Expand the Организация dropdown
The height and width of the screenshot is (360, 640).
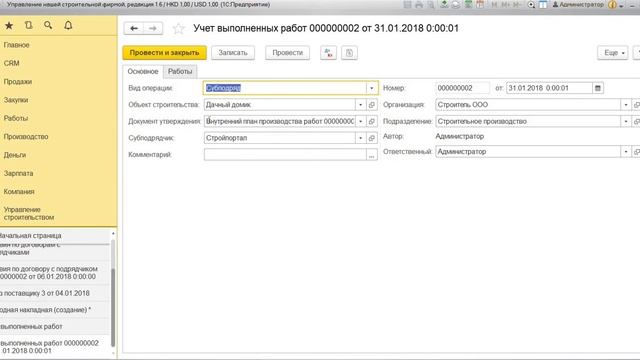click(626, 105)
